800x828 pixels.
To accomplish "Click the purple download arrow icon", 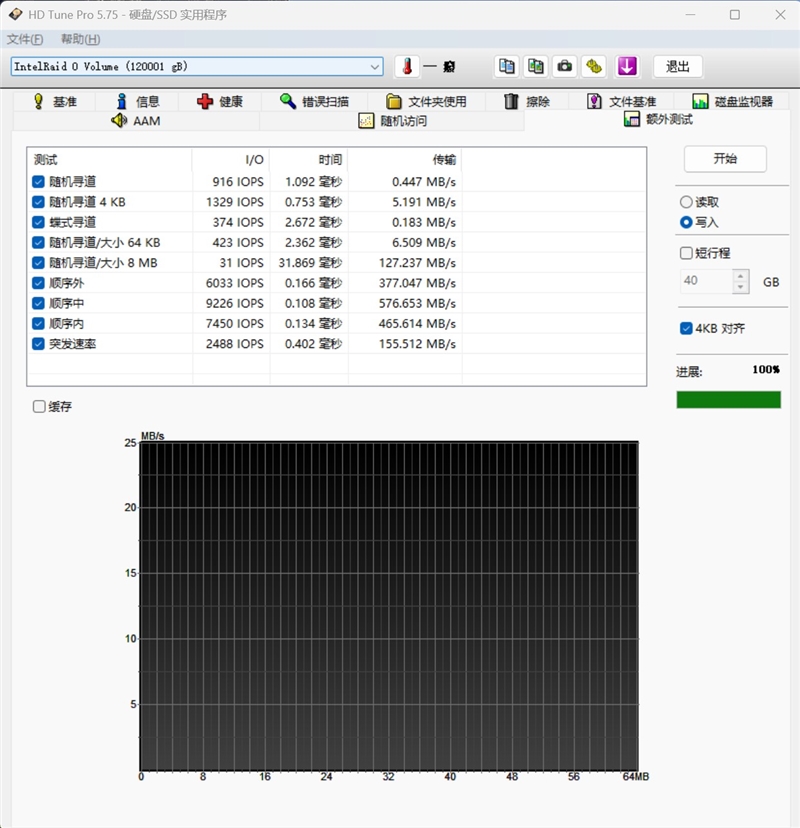I will (x=627, y=67).
